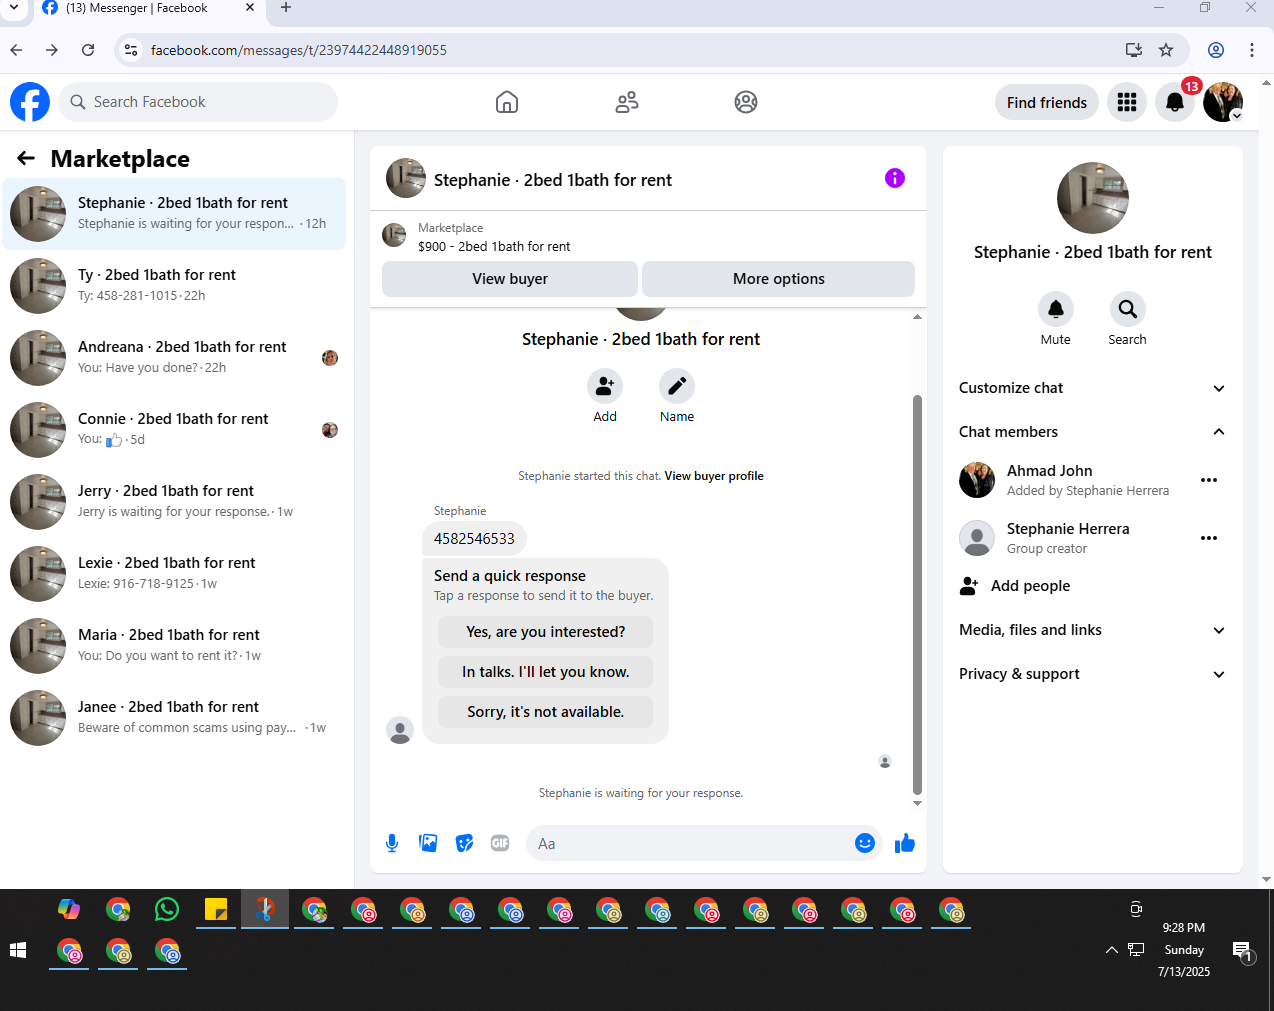The width and height of the screenshot is (1274, 1011).
Task: Search in conversation using magnifier icon
Action: coord(1128,309)
